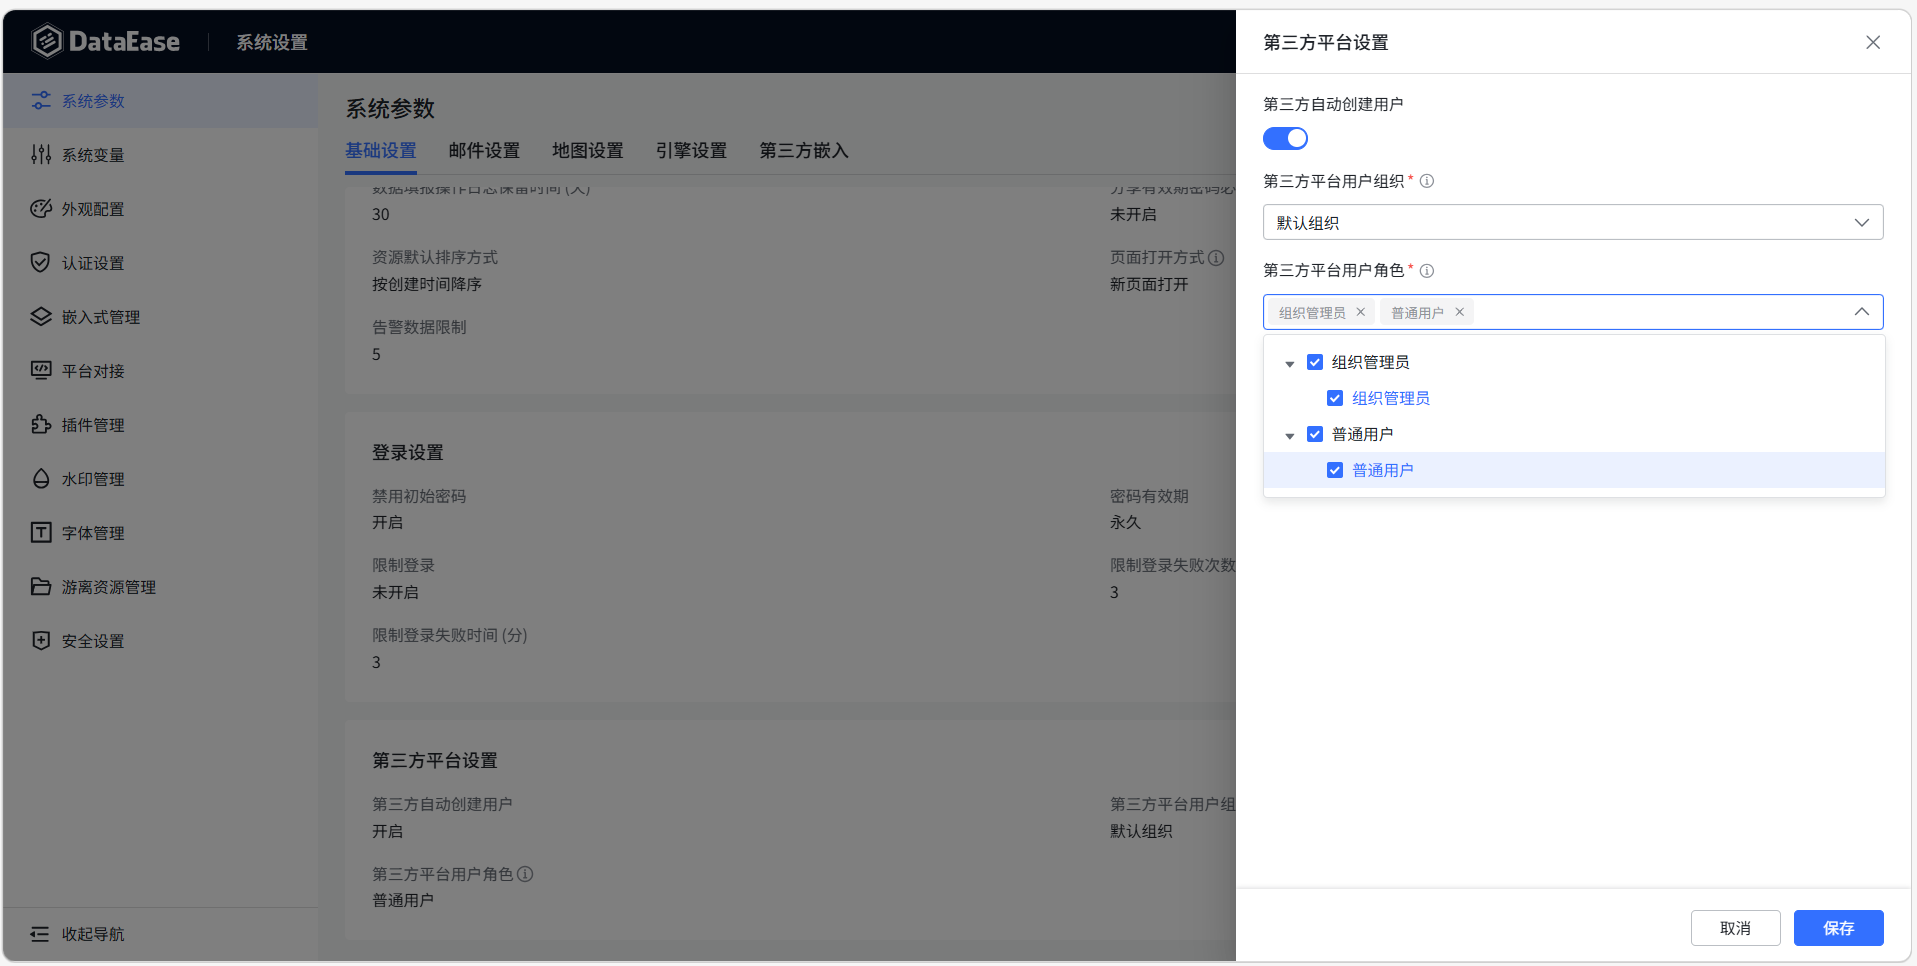
Task: Open the 平台对接 page
Action: 94,370
